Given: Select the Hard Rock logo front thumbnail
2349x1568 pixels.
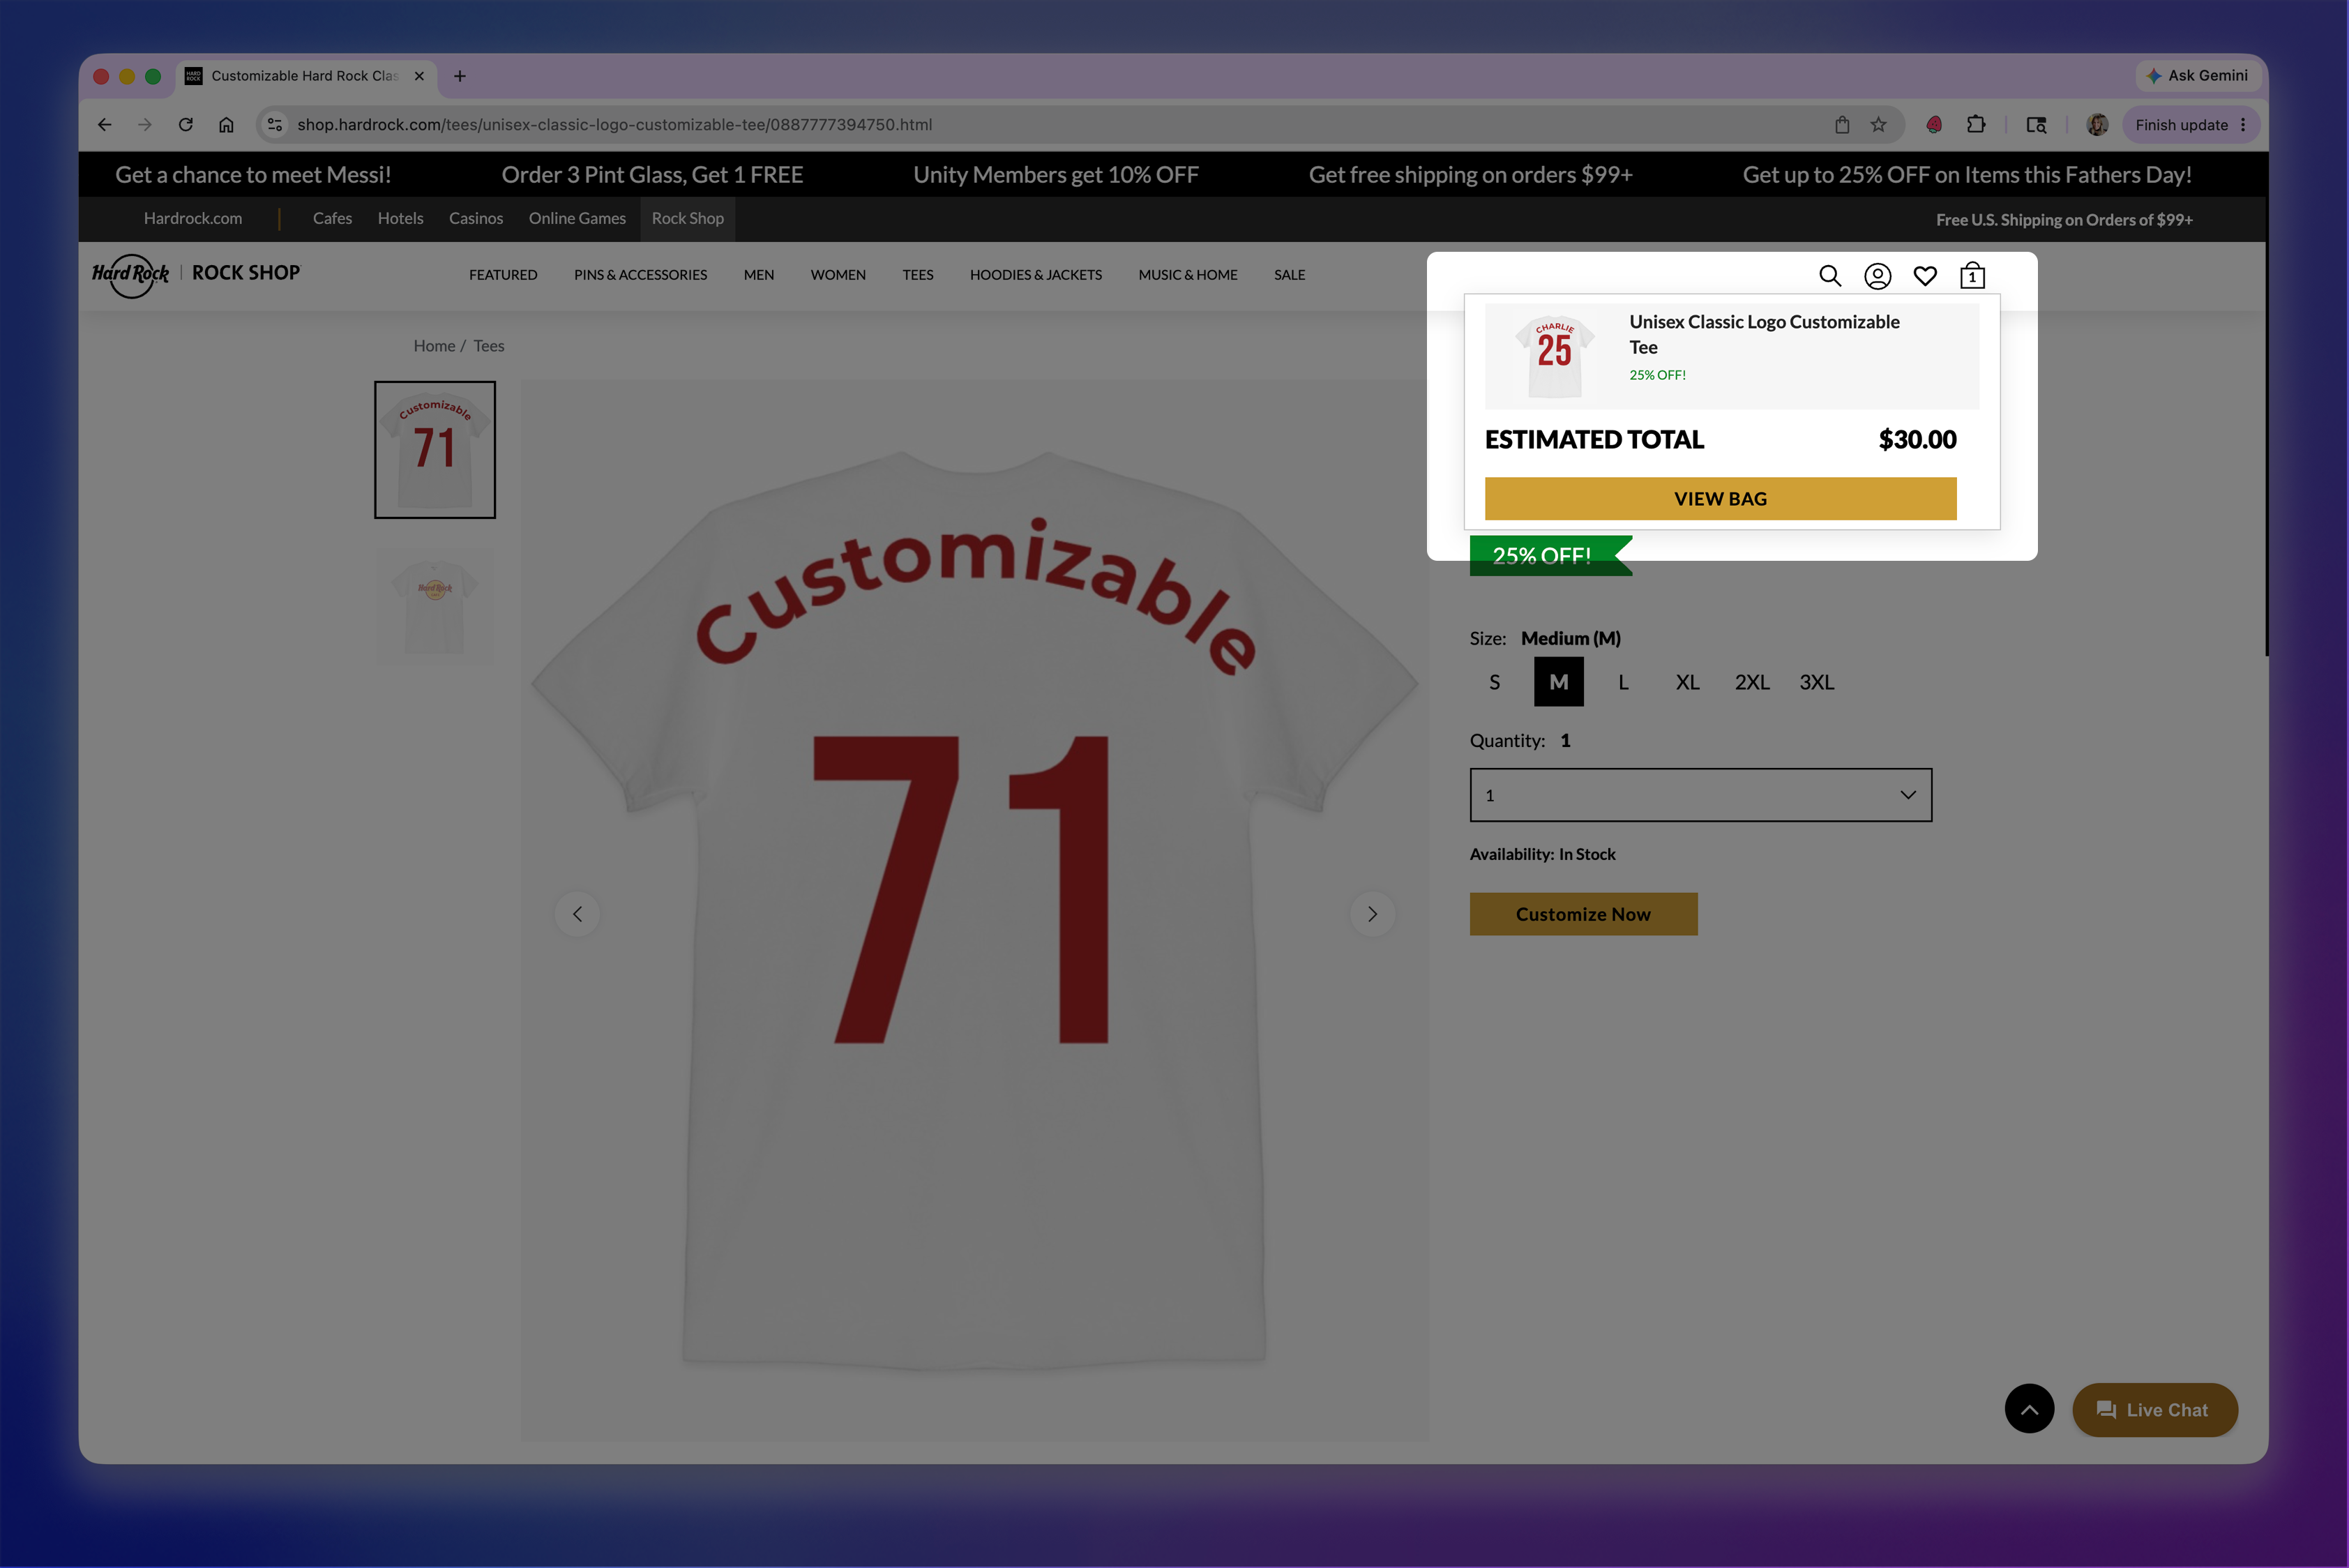Looking at the screenshot, I should (435, 606).
